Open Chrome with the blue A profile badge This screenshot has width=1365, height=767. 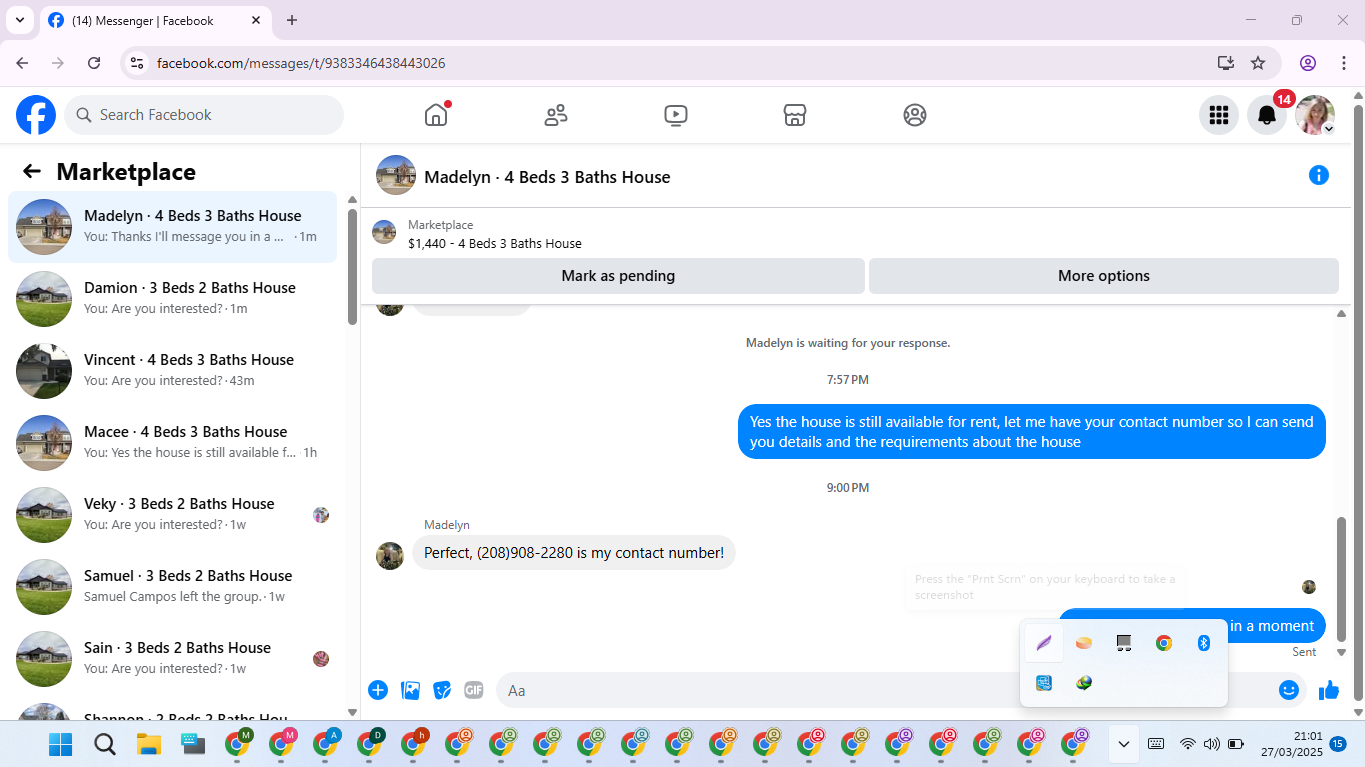325,744
